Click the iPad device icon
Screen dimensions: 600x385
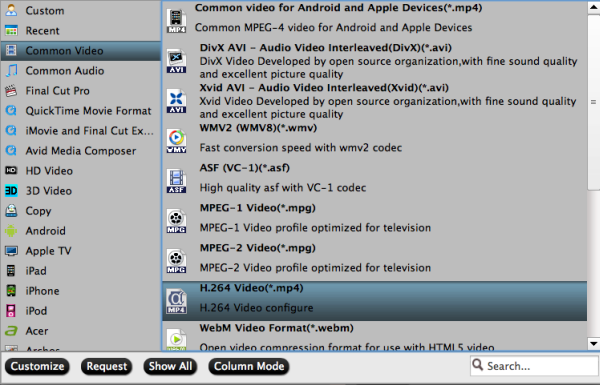click(x=11, y=271)
